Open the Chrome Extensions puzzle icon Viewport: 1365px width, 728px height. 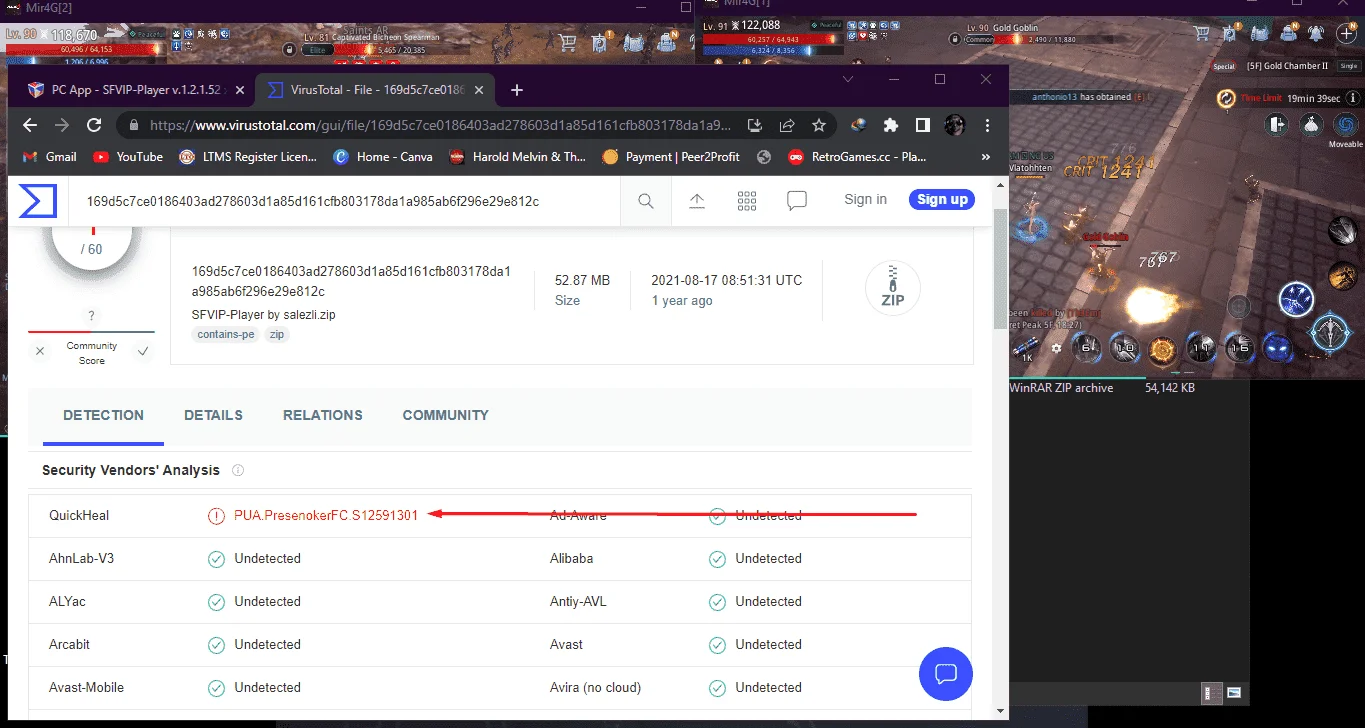tap(891, 126)
